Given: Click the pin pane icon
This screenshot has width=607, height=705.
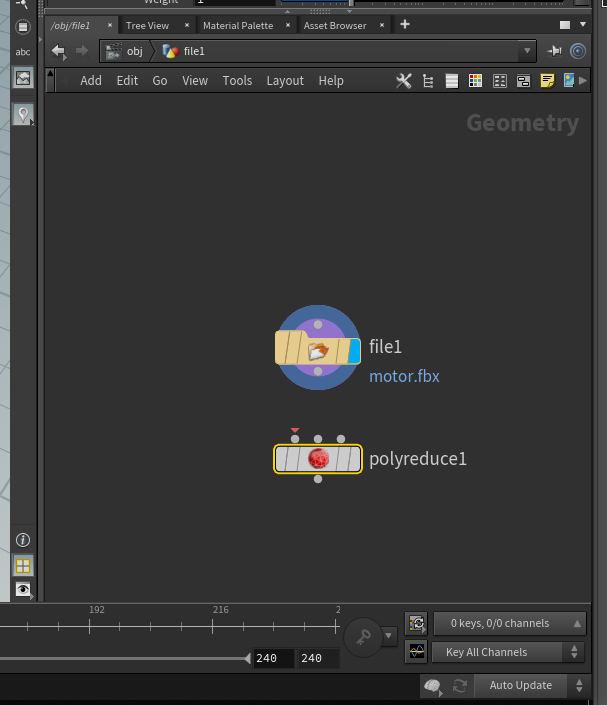Looking at the screenshot, I should click(555, 51).
